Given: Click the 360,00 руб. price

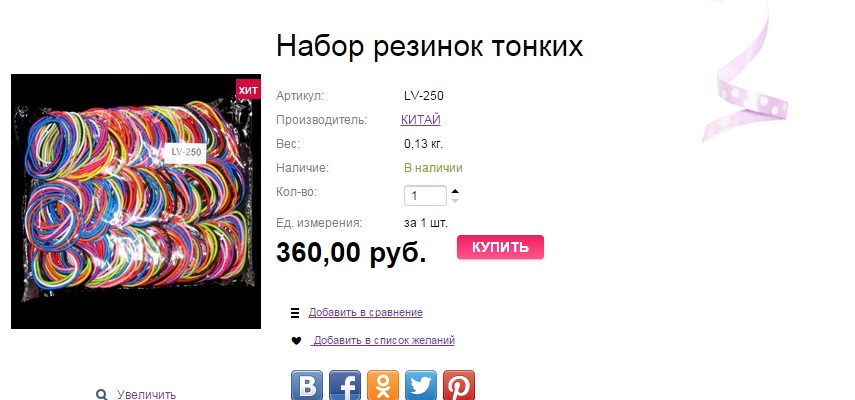Looking at the screenshot, I should 351,253.
